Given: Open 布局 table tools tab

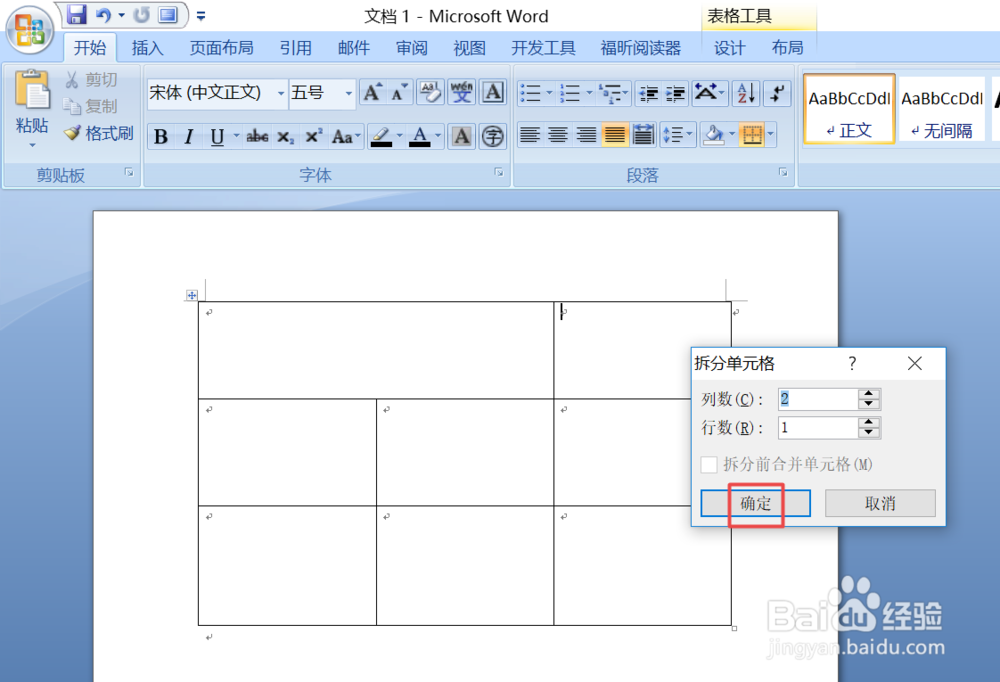Looking at the screenshot, I should pyautogui.click(x=787, y=48).
